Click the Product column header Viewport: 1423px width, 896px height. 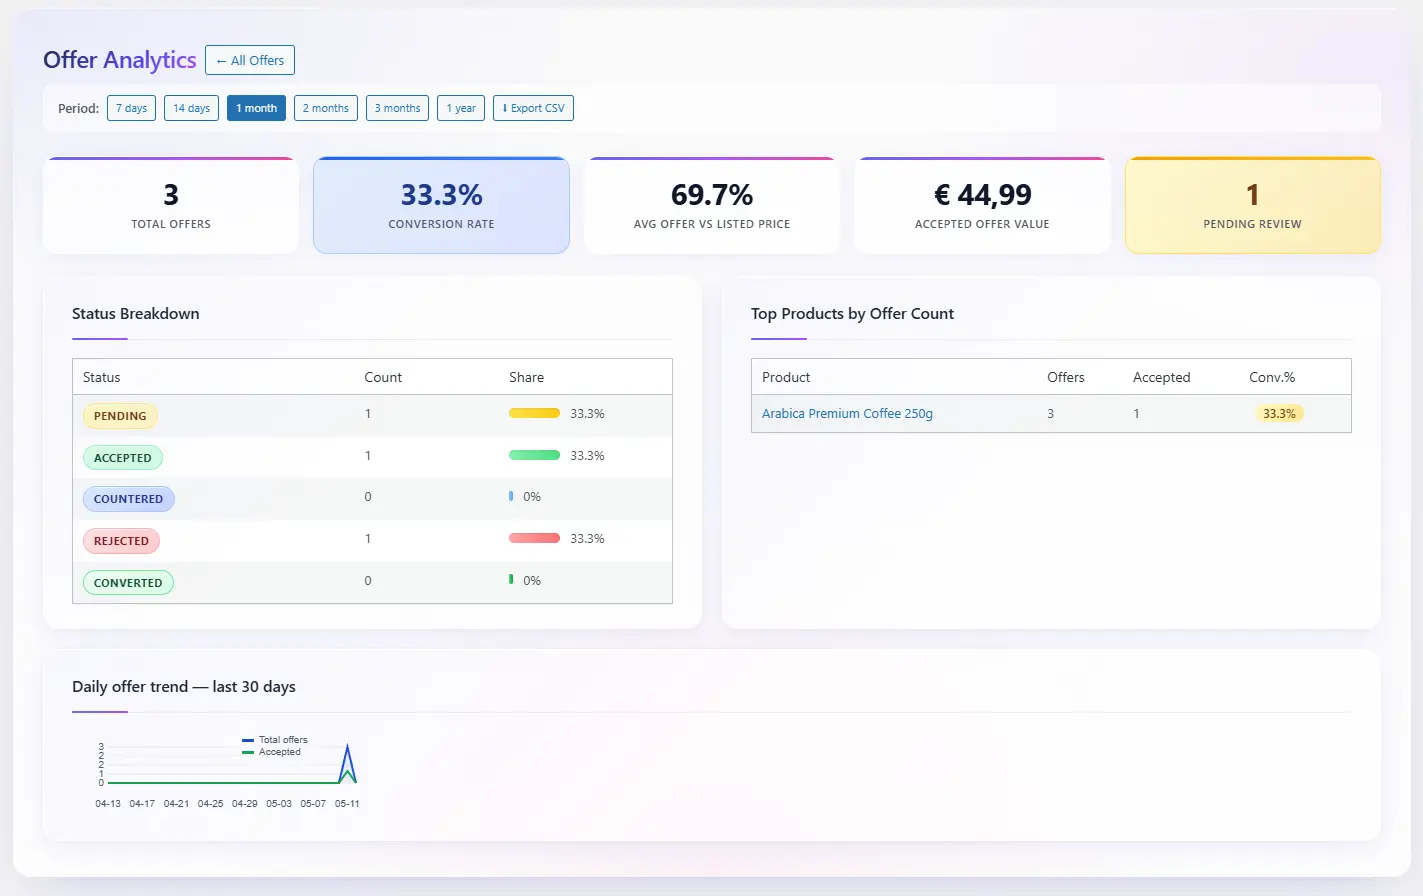click(x=786, y=377)
